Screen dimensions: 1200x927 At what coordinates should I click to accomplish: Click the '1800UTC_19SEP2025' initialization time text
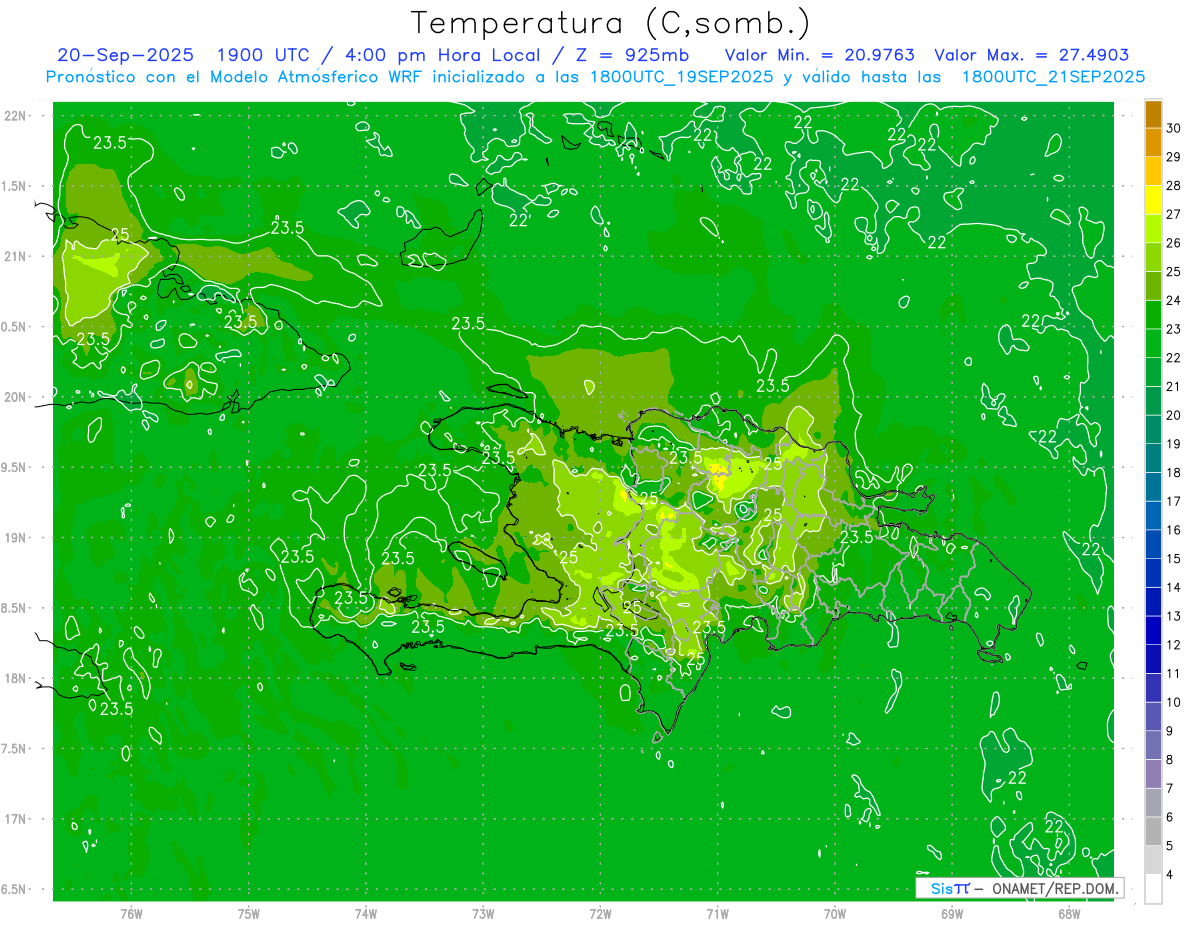pos(682,77)
